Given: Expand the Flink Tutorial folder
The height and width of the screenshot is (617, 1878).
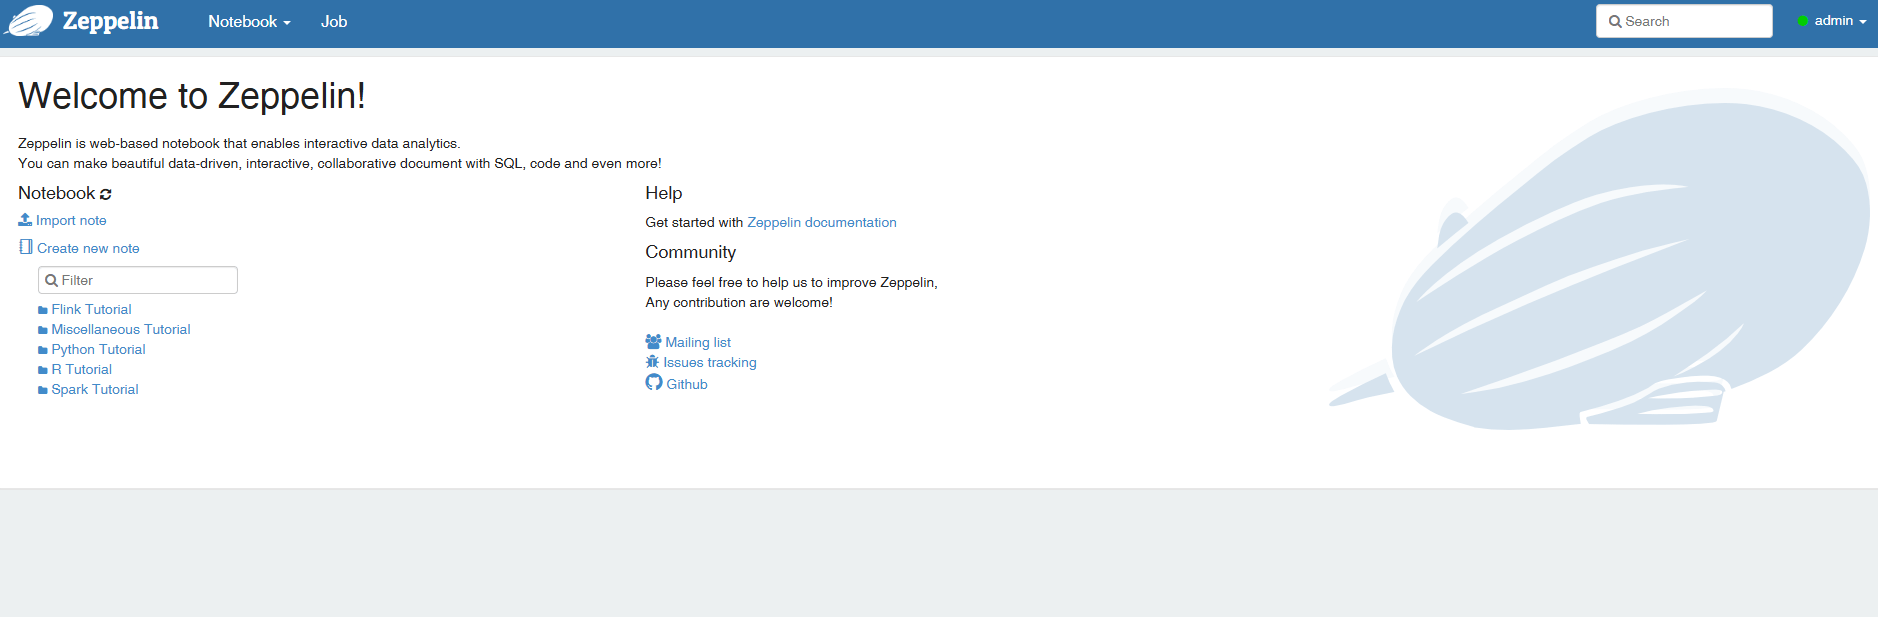Looking at the screenshot, I should point(91,310).
